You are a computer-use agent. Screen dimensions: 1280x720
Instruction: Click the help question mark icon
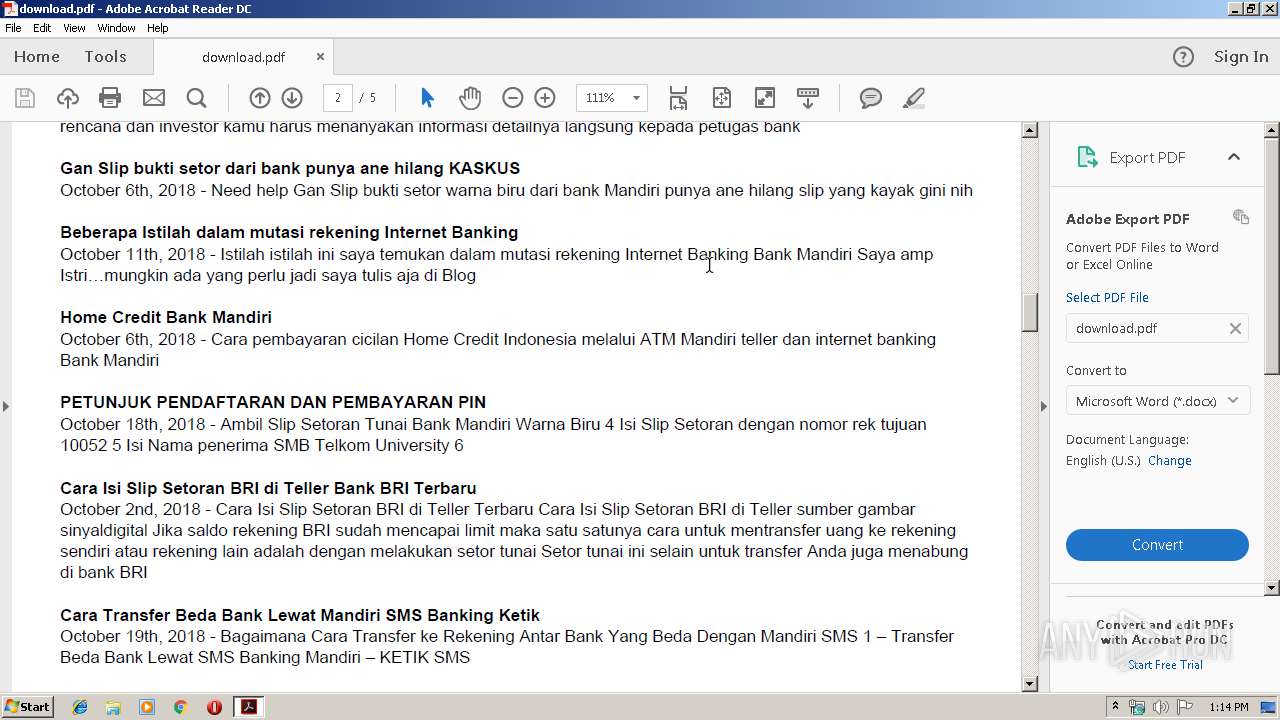[1183, 57]
